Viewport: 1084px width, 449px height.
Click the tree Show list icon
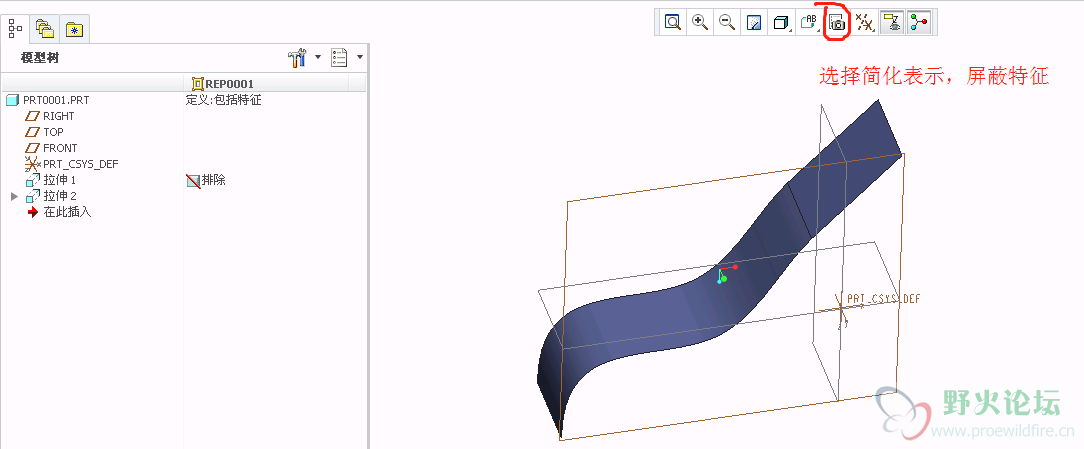339,57
